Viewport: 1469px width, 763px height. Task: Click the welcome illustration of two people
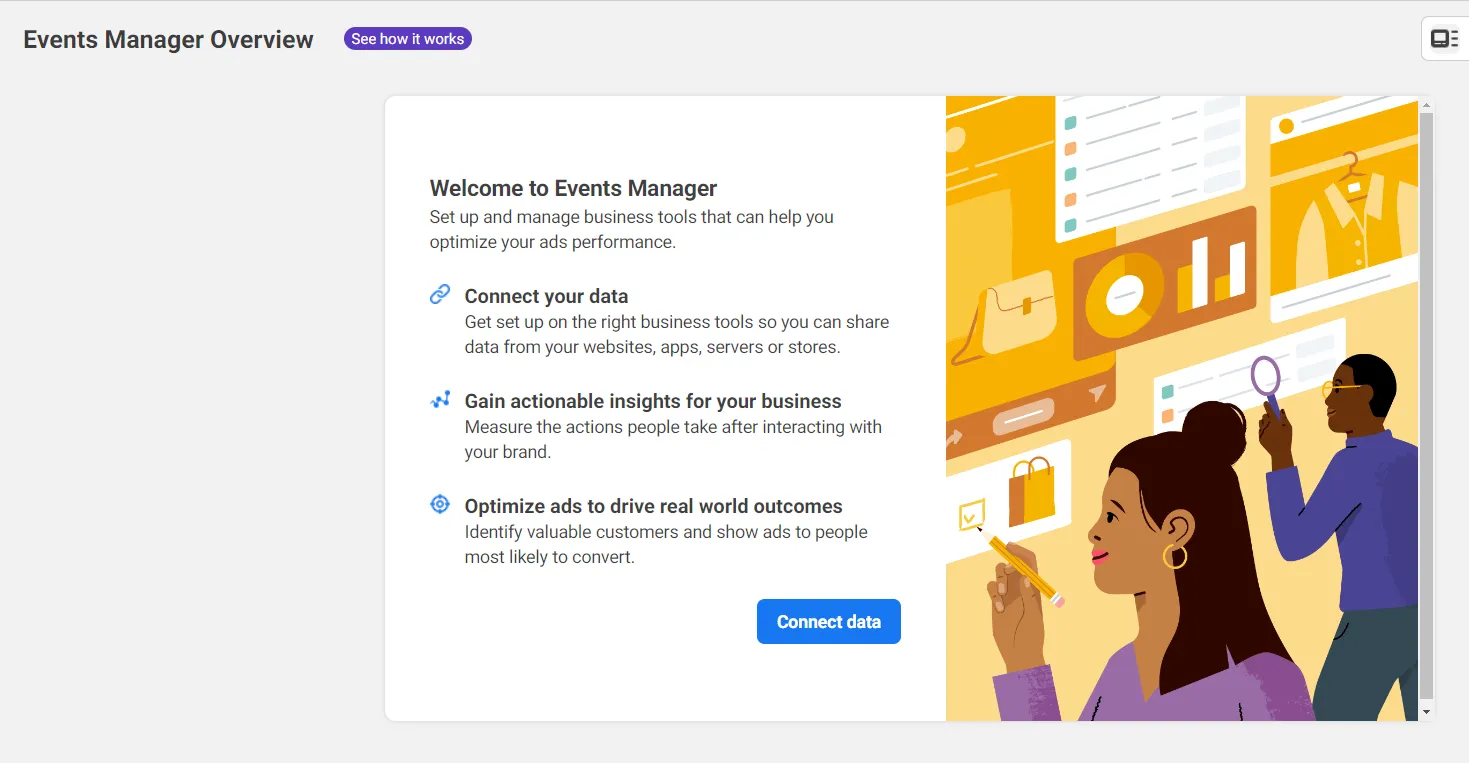(x=1182, y=408)
